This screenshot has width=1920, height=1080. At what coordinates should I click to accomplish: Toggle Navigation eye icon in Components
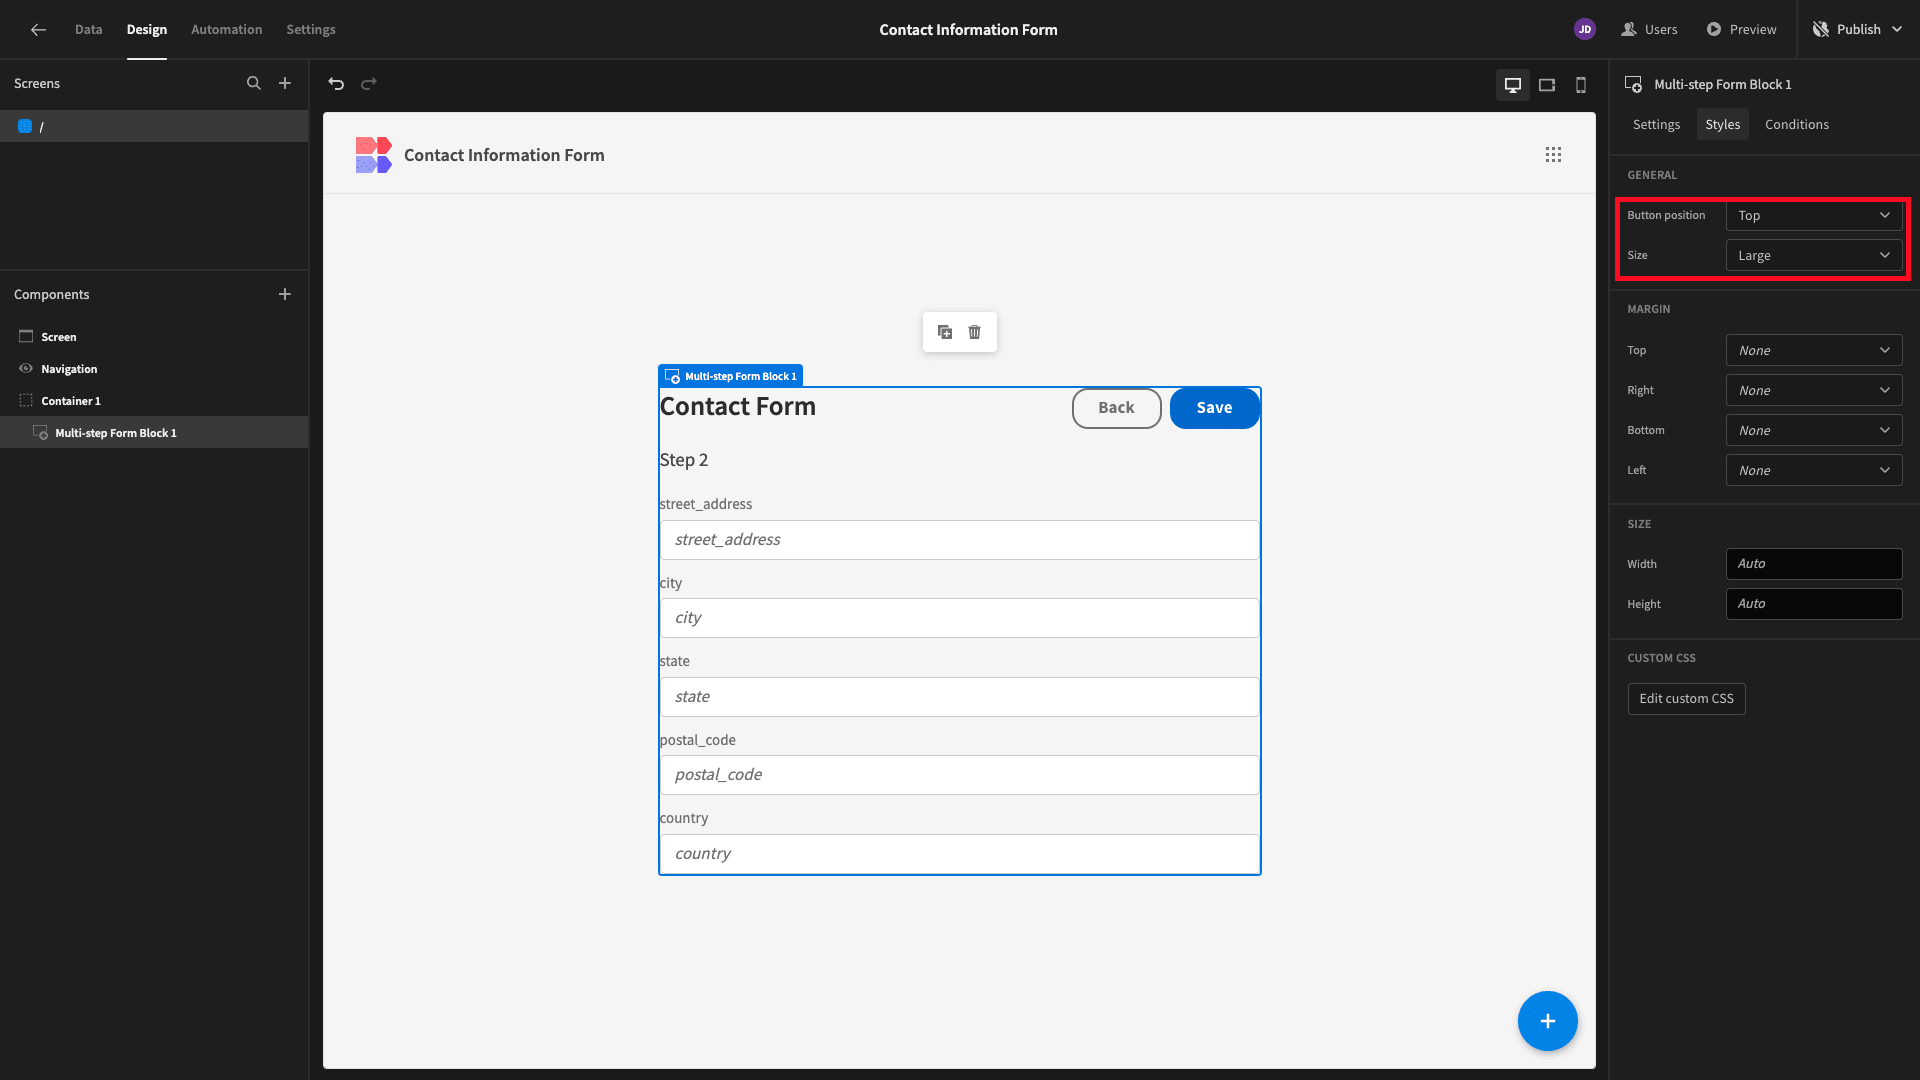tap(26, 369)
